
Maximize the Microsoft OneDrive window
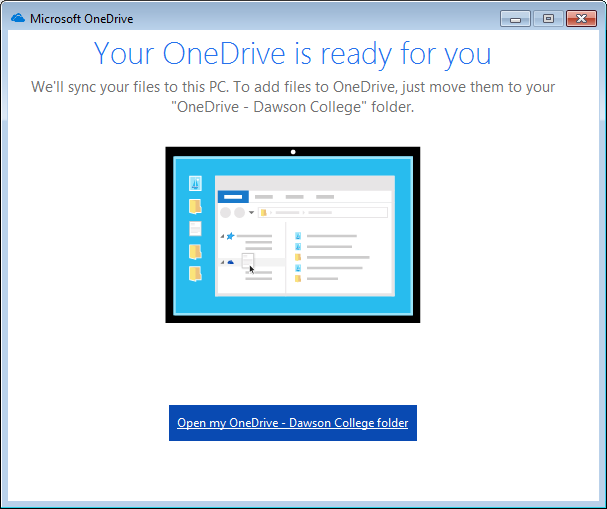[548, 19]
